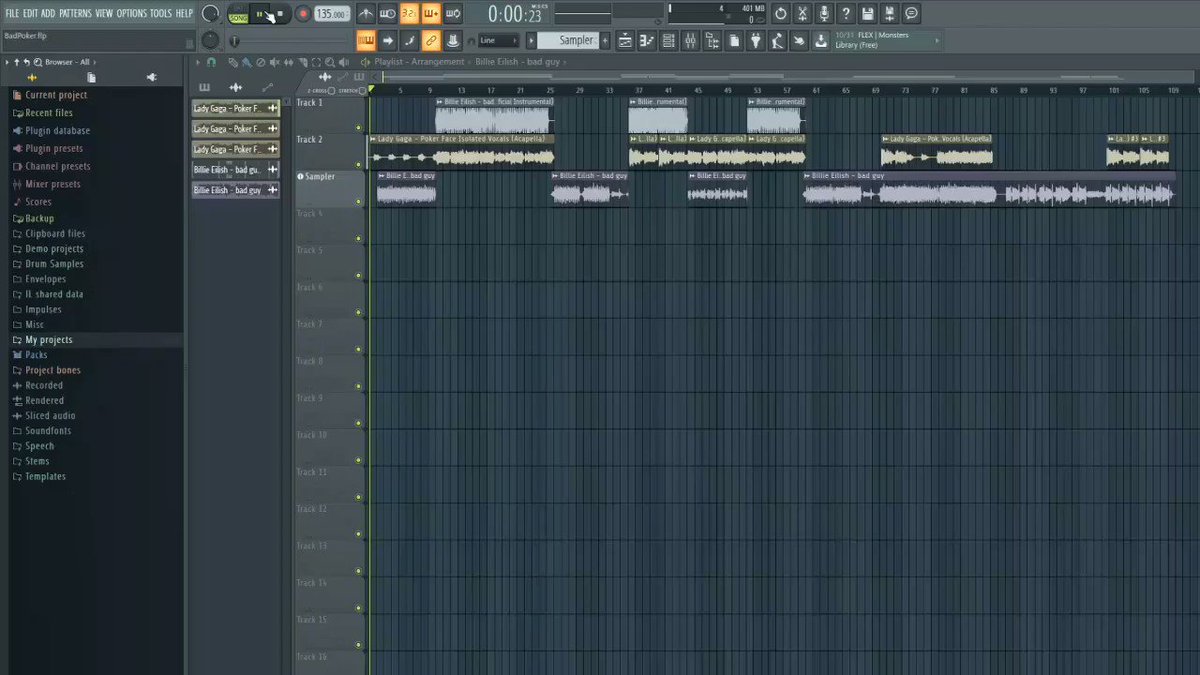Toggle typing keyboard to piano
This screenshot has width=1200, height=675.
[365, 41]
